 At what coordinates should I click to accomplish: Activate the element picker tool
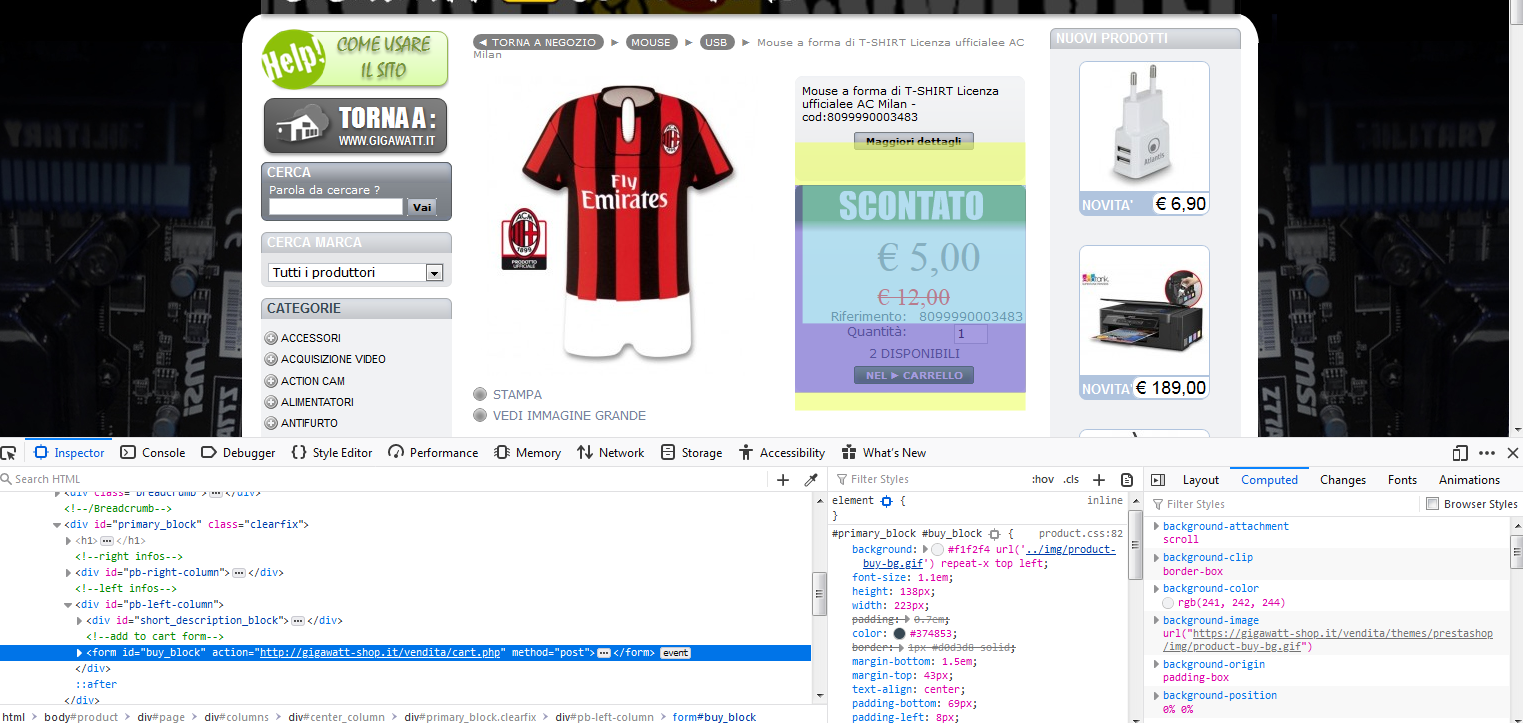9,452
